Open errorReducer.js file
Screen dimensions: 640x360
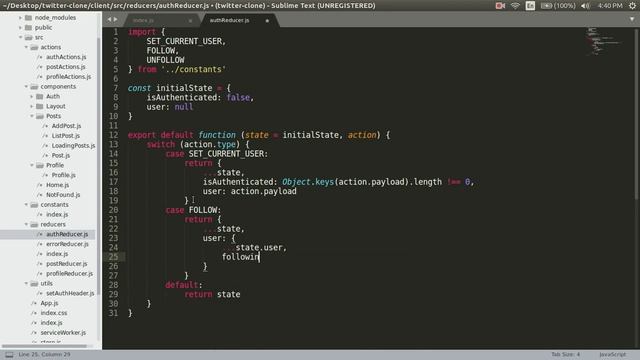point(67,244)
